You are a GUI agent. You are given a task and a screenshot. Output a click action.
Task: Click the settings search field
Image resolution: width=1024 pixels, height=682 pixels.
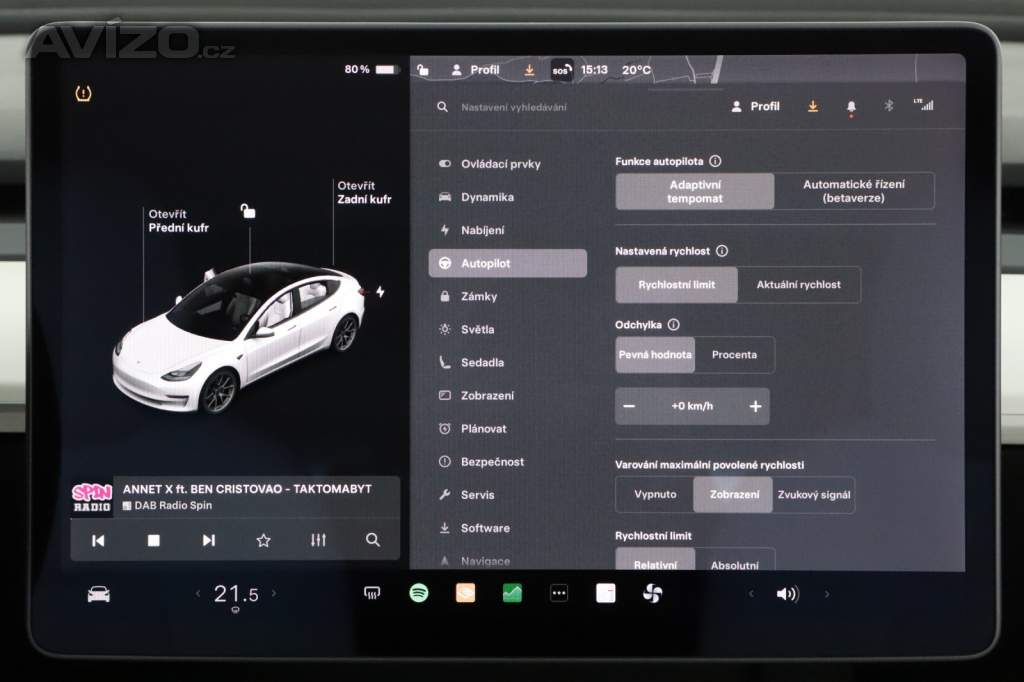[x=560, y=107]
